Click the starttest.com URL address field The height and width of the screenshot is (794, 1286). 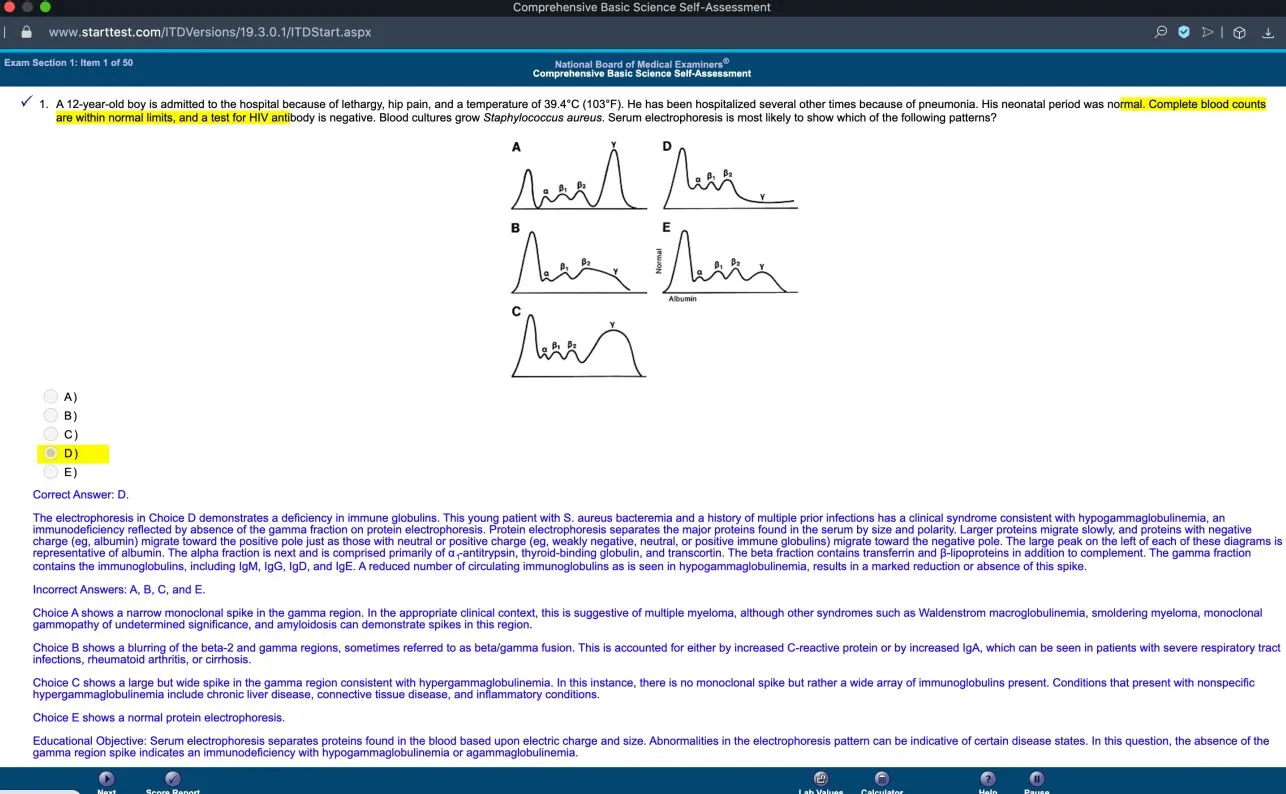point(210,32)
